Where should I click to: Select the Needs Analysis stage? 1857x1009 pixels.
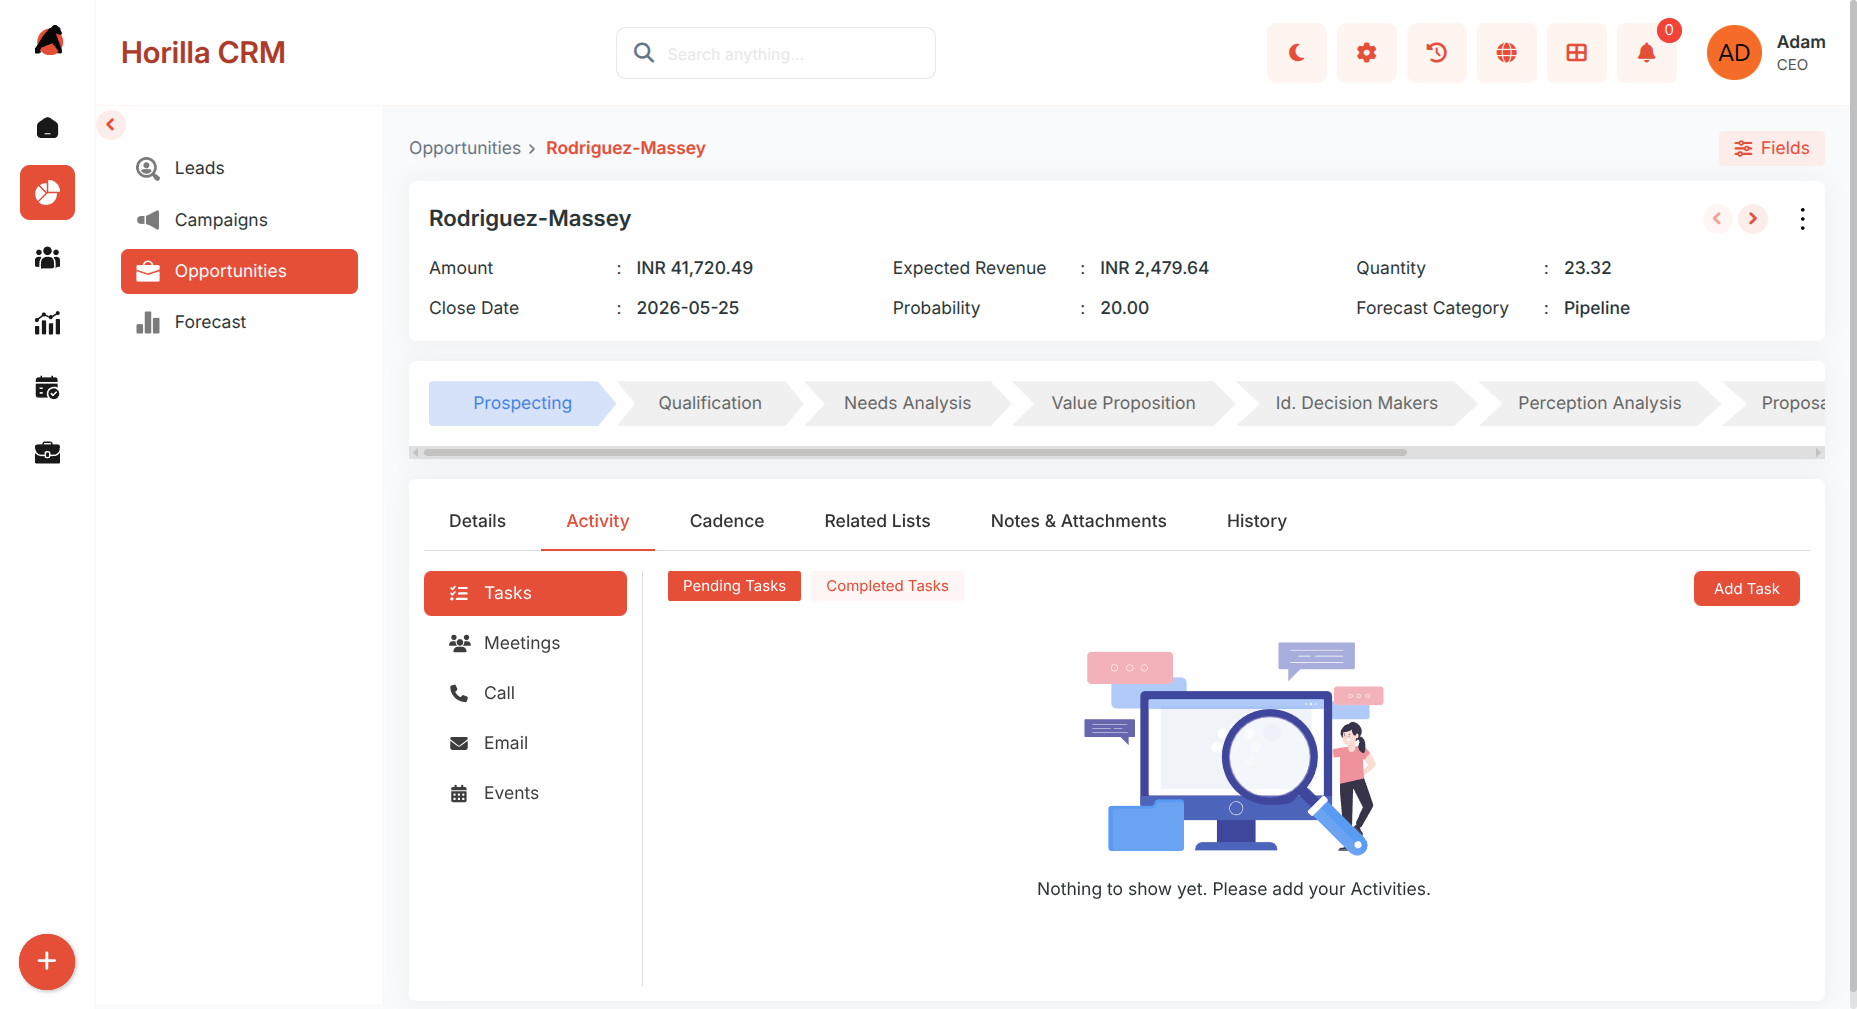(x=907, y=403)
